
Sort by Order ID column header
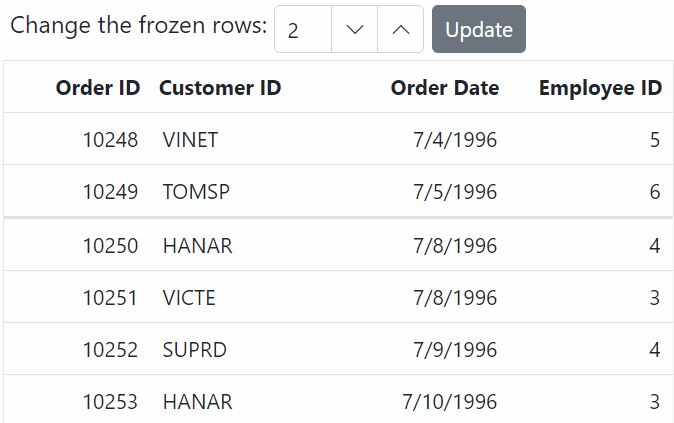point(98,88)
